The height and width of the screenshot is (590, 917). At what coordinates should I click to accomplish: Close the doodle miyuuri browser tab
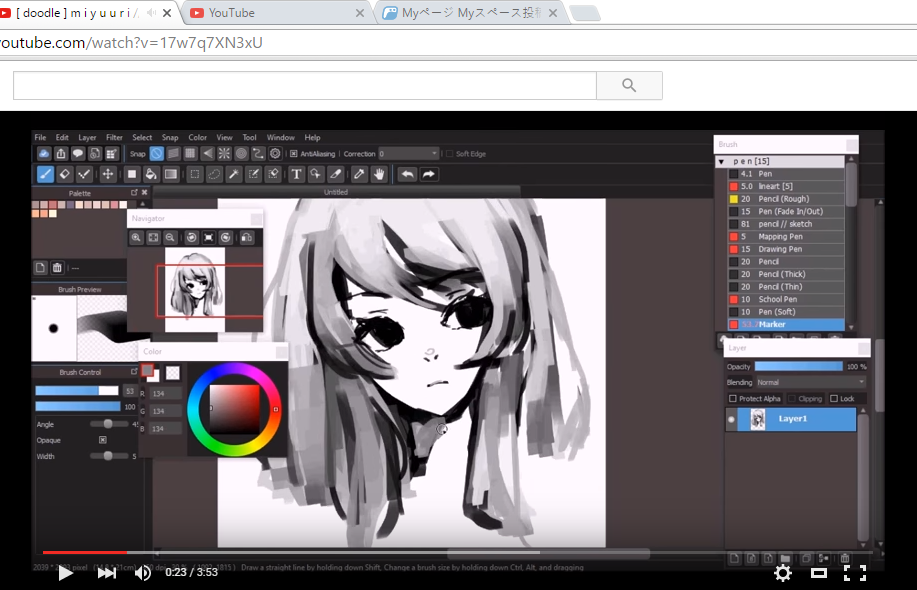(167, 13)
